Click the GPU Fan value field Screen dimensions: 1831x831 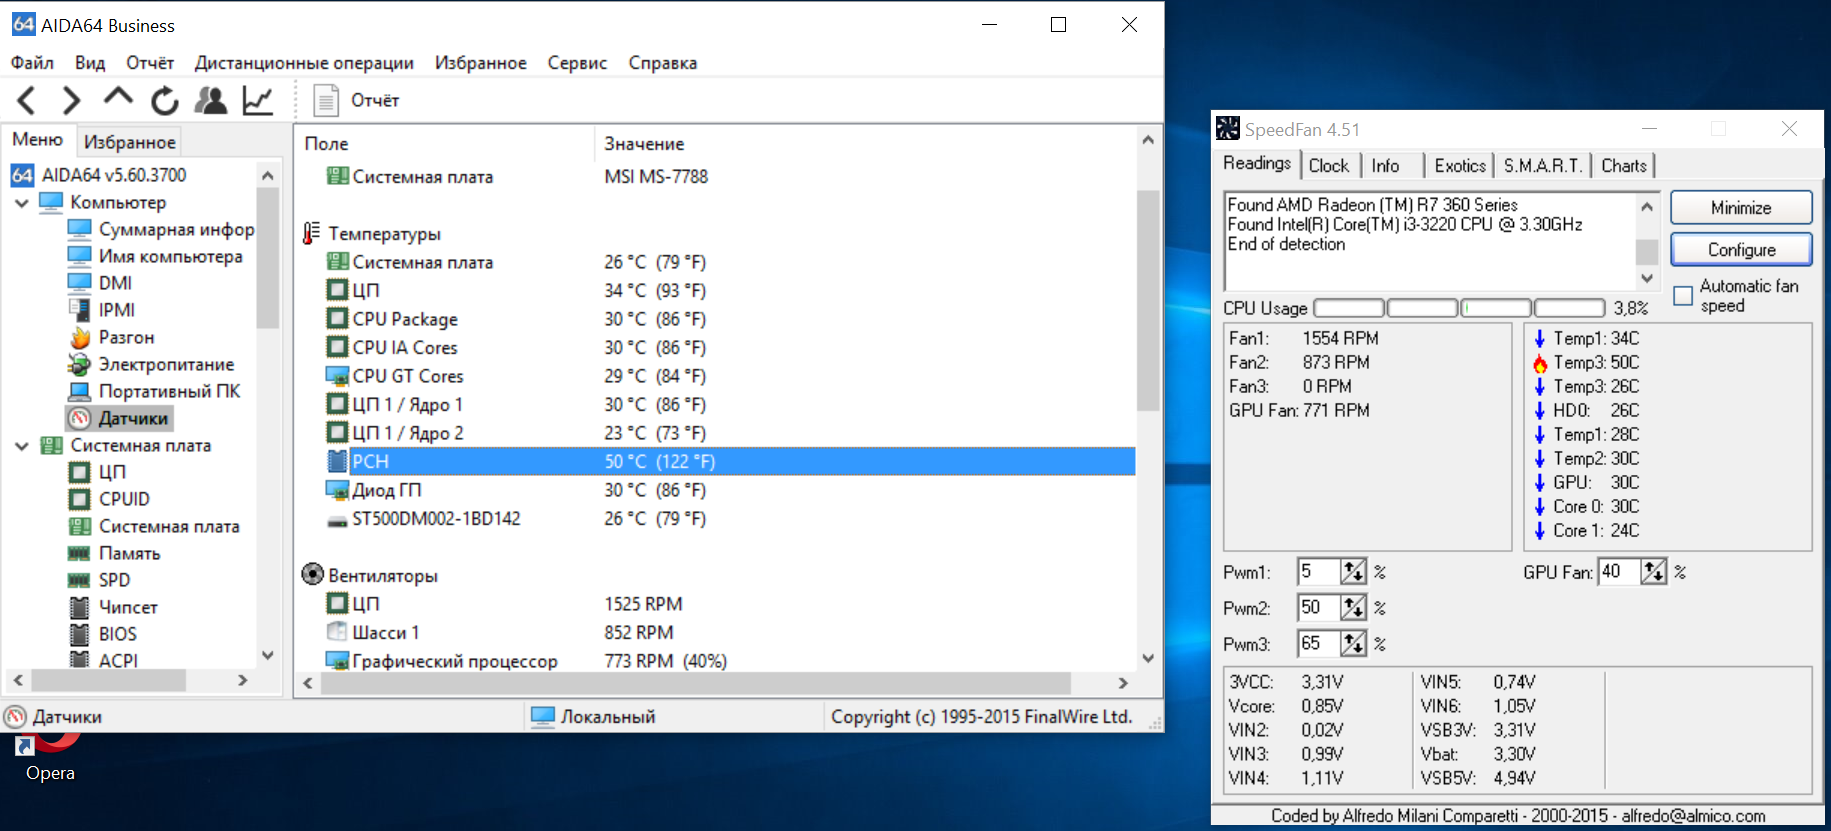(1619, 572)
